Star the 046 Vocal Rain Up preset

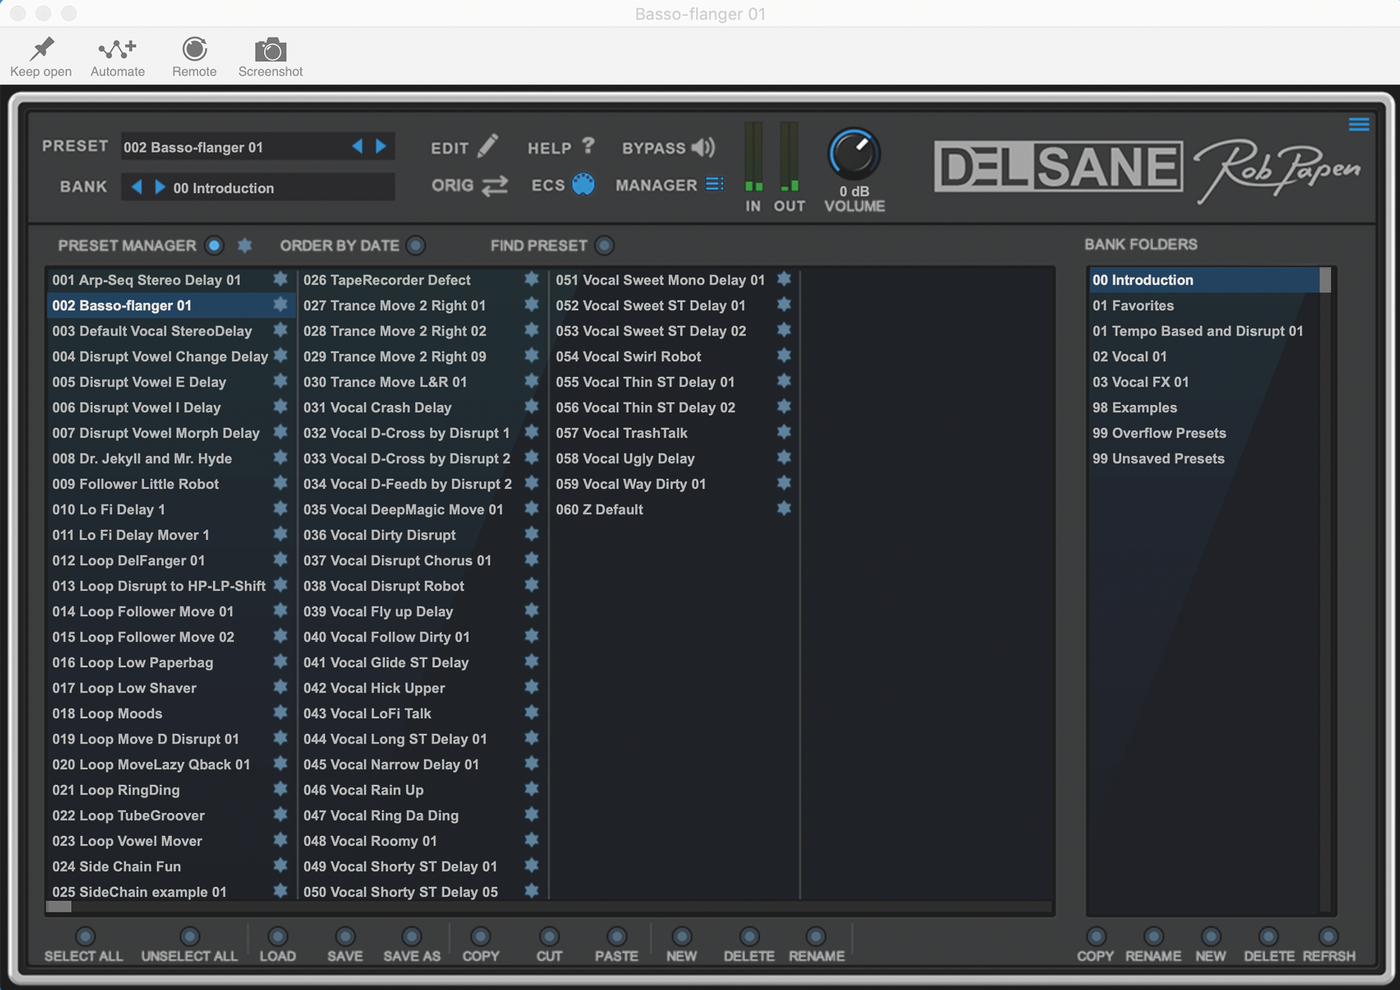click(531, 789)
